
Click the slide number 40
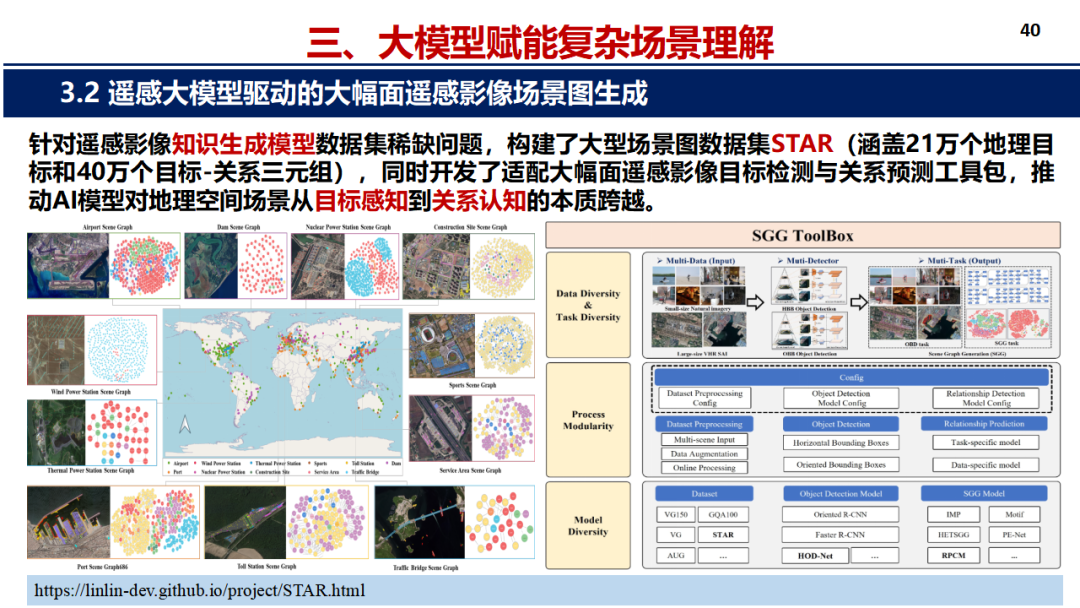tap(1030, 30)
